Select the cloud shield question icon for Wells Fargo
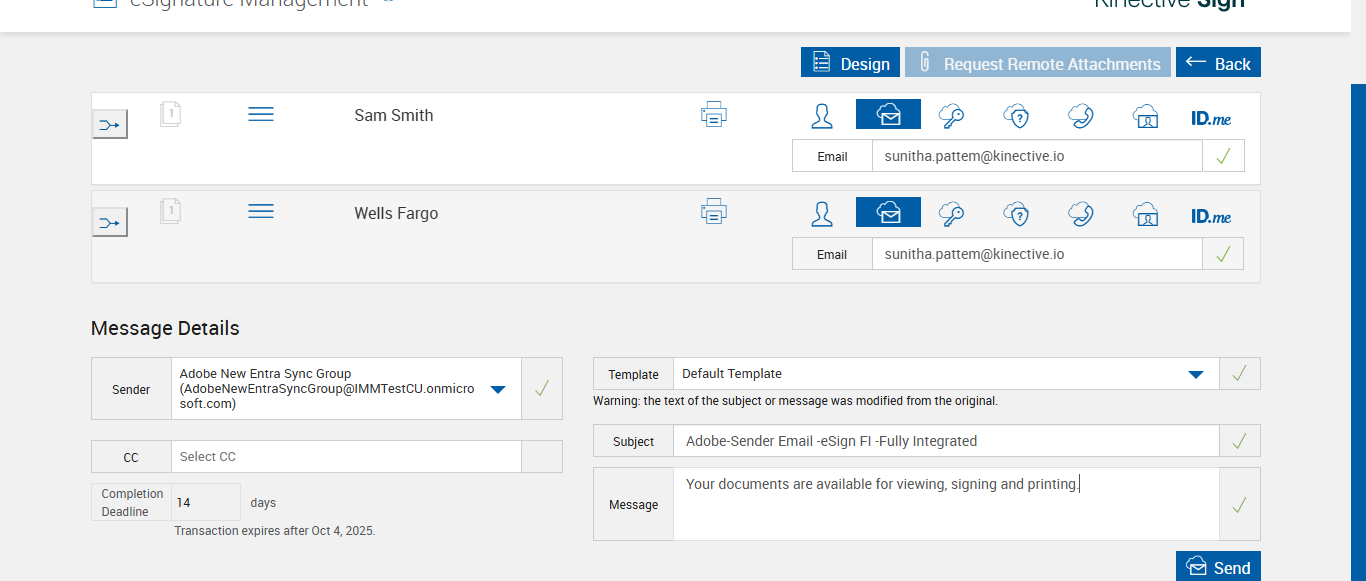This screenshot has width=1366, height=581. click(x=1016, y=214)
